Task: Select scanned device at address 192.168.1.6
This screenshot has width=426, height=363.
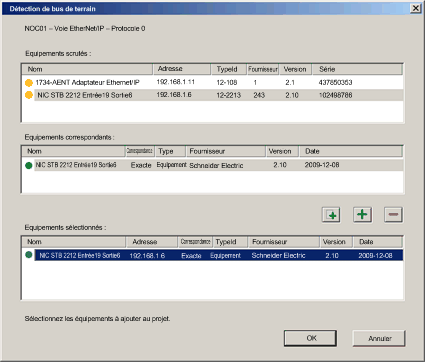Action: tap(212, 95)
